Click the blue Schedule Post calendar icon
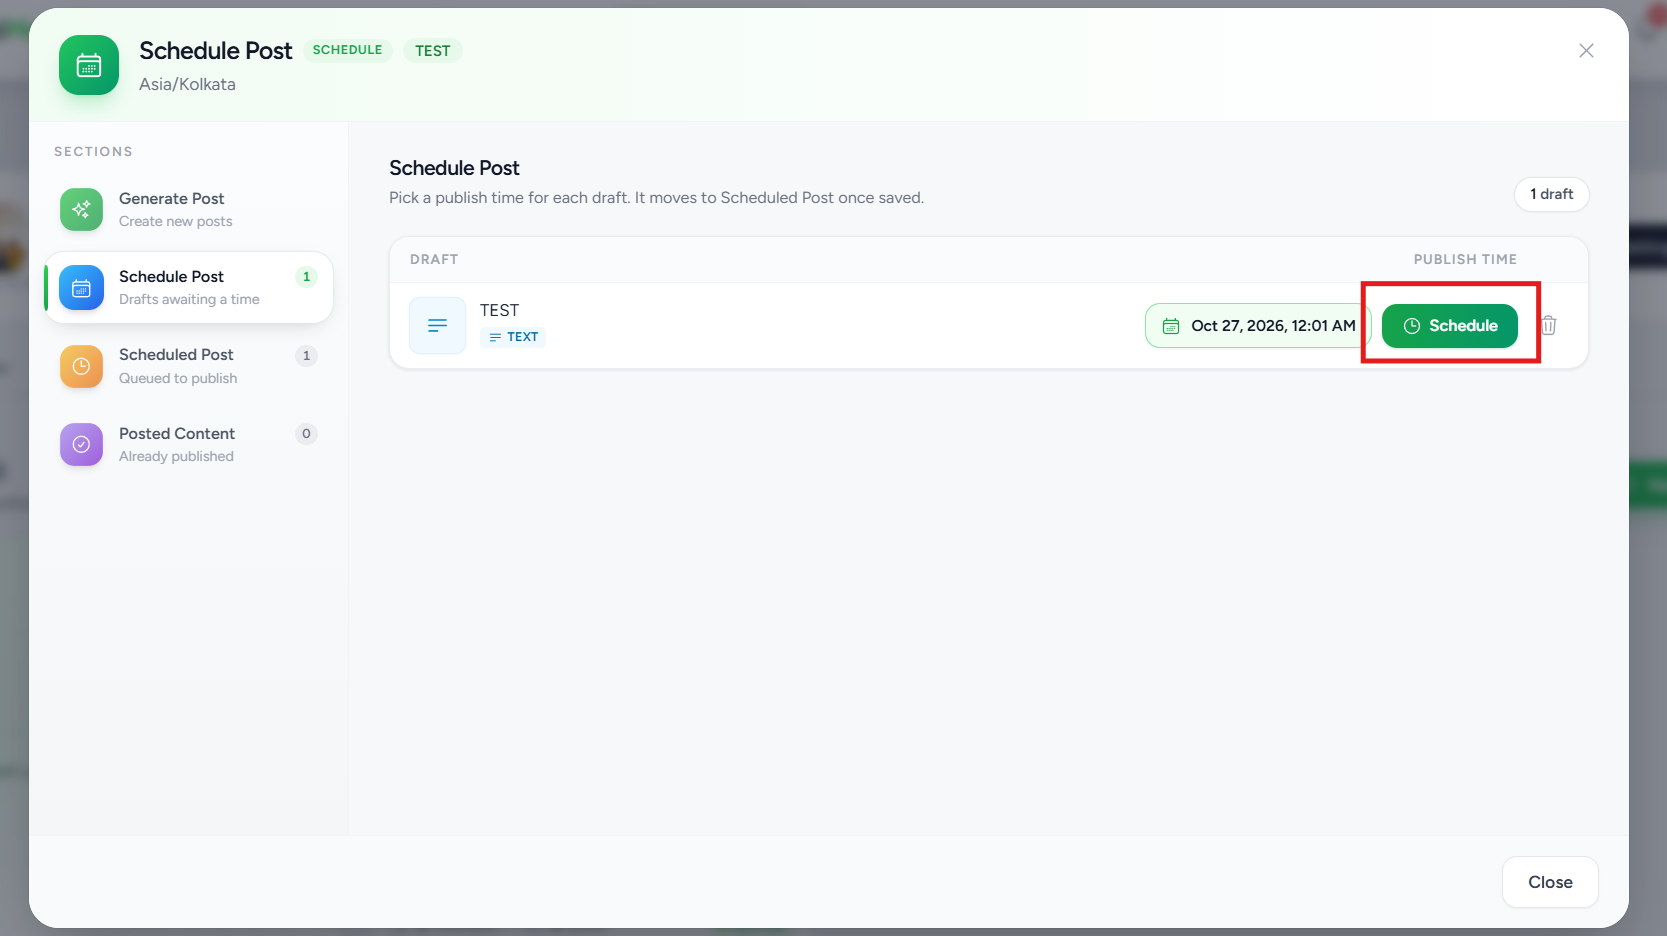The width and height of the screenshot is (1667, 936). point(81,288)
